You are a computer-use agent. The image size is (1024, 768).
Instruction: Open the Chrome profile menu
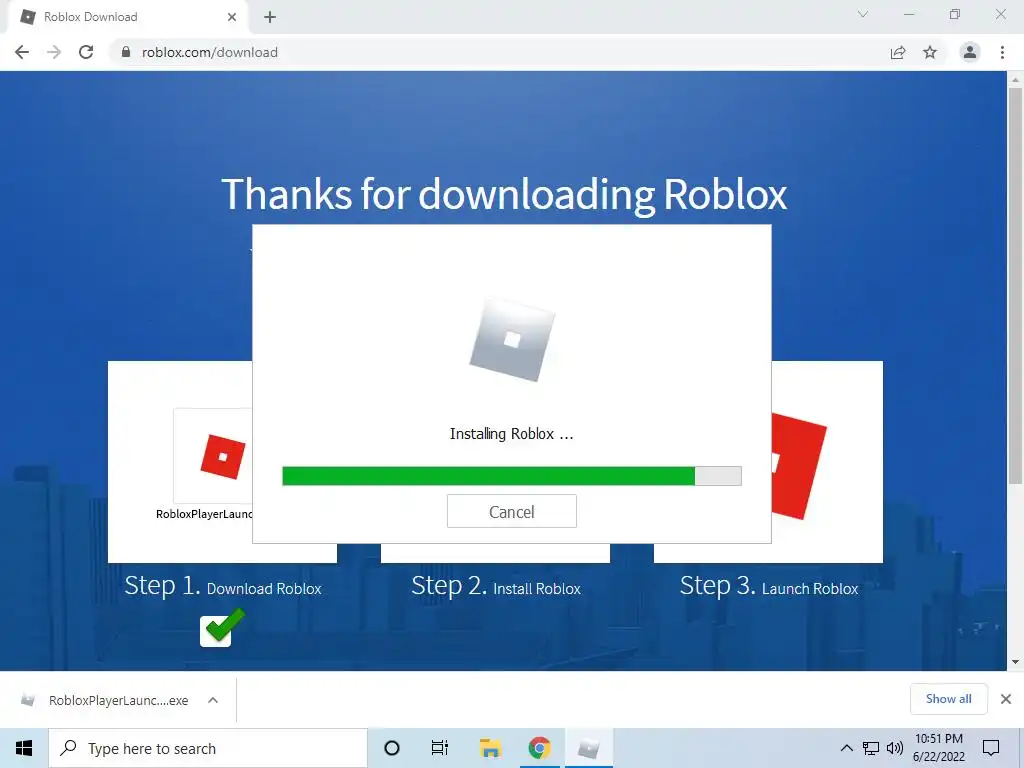coord(970,52)
